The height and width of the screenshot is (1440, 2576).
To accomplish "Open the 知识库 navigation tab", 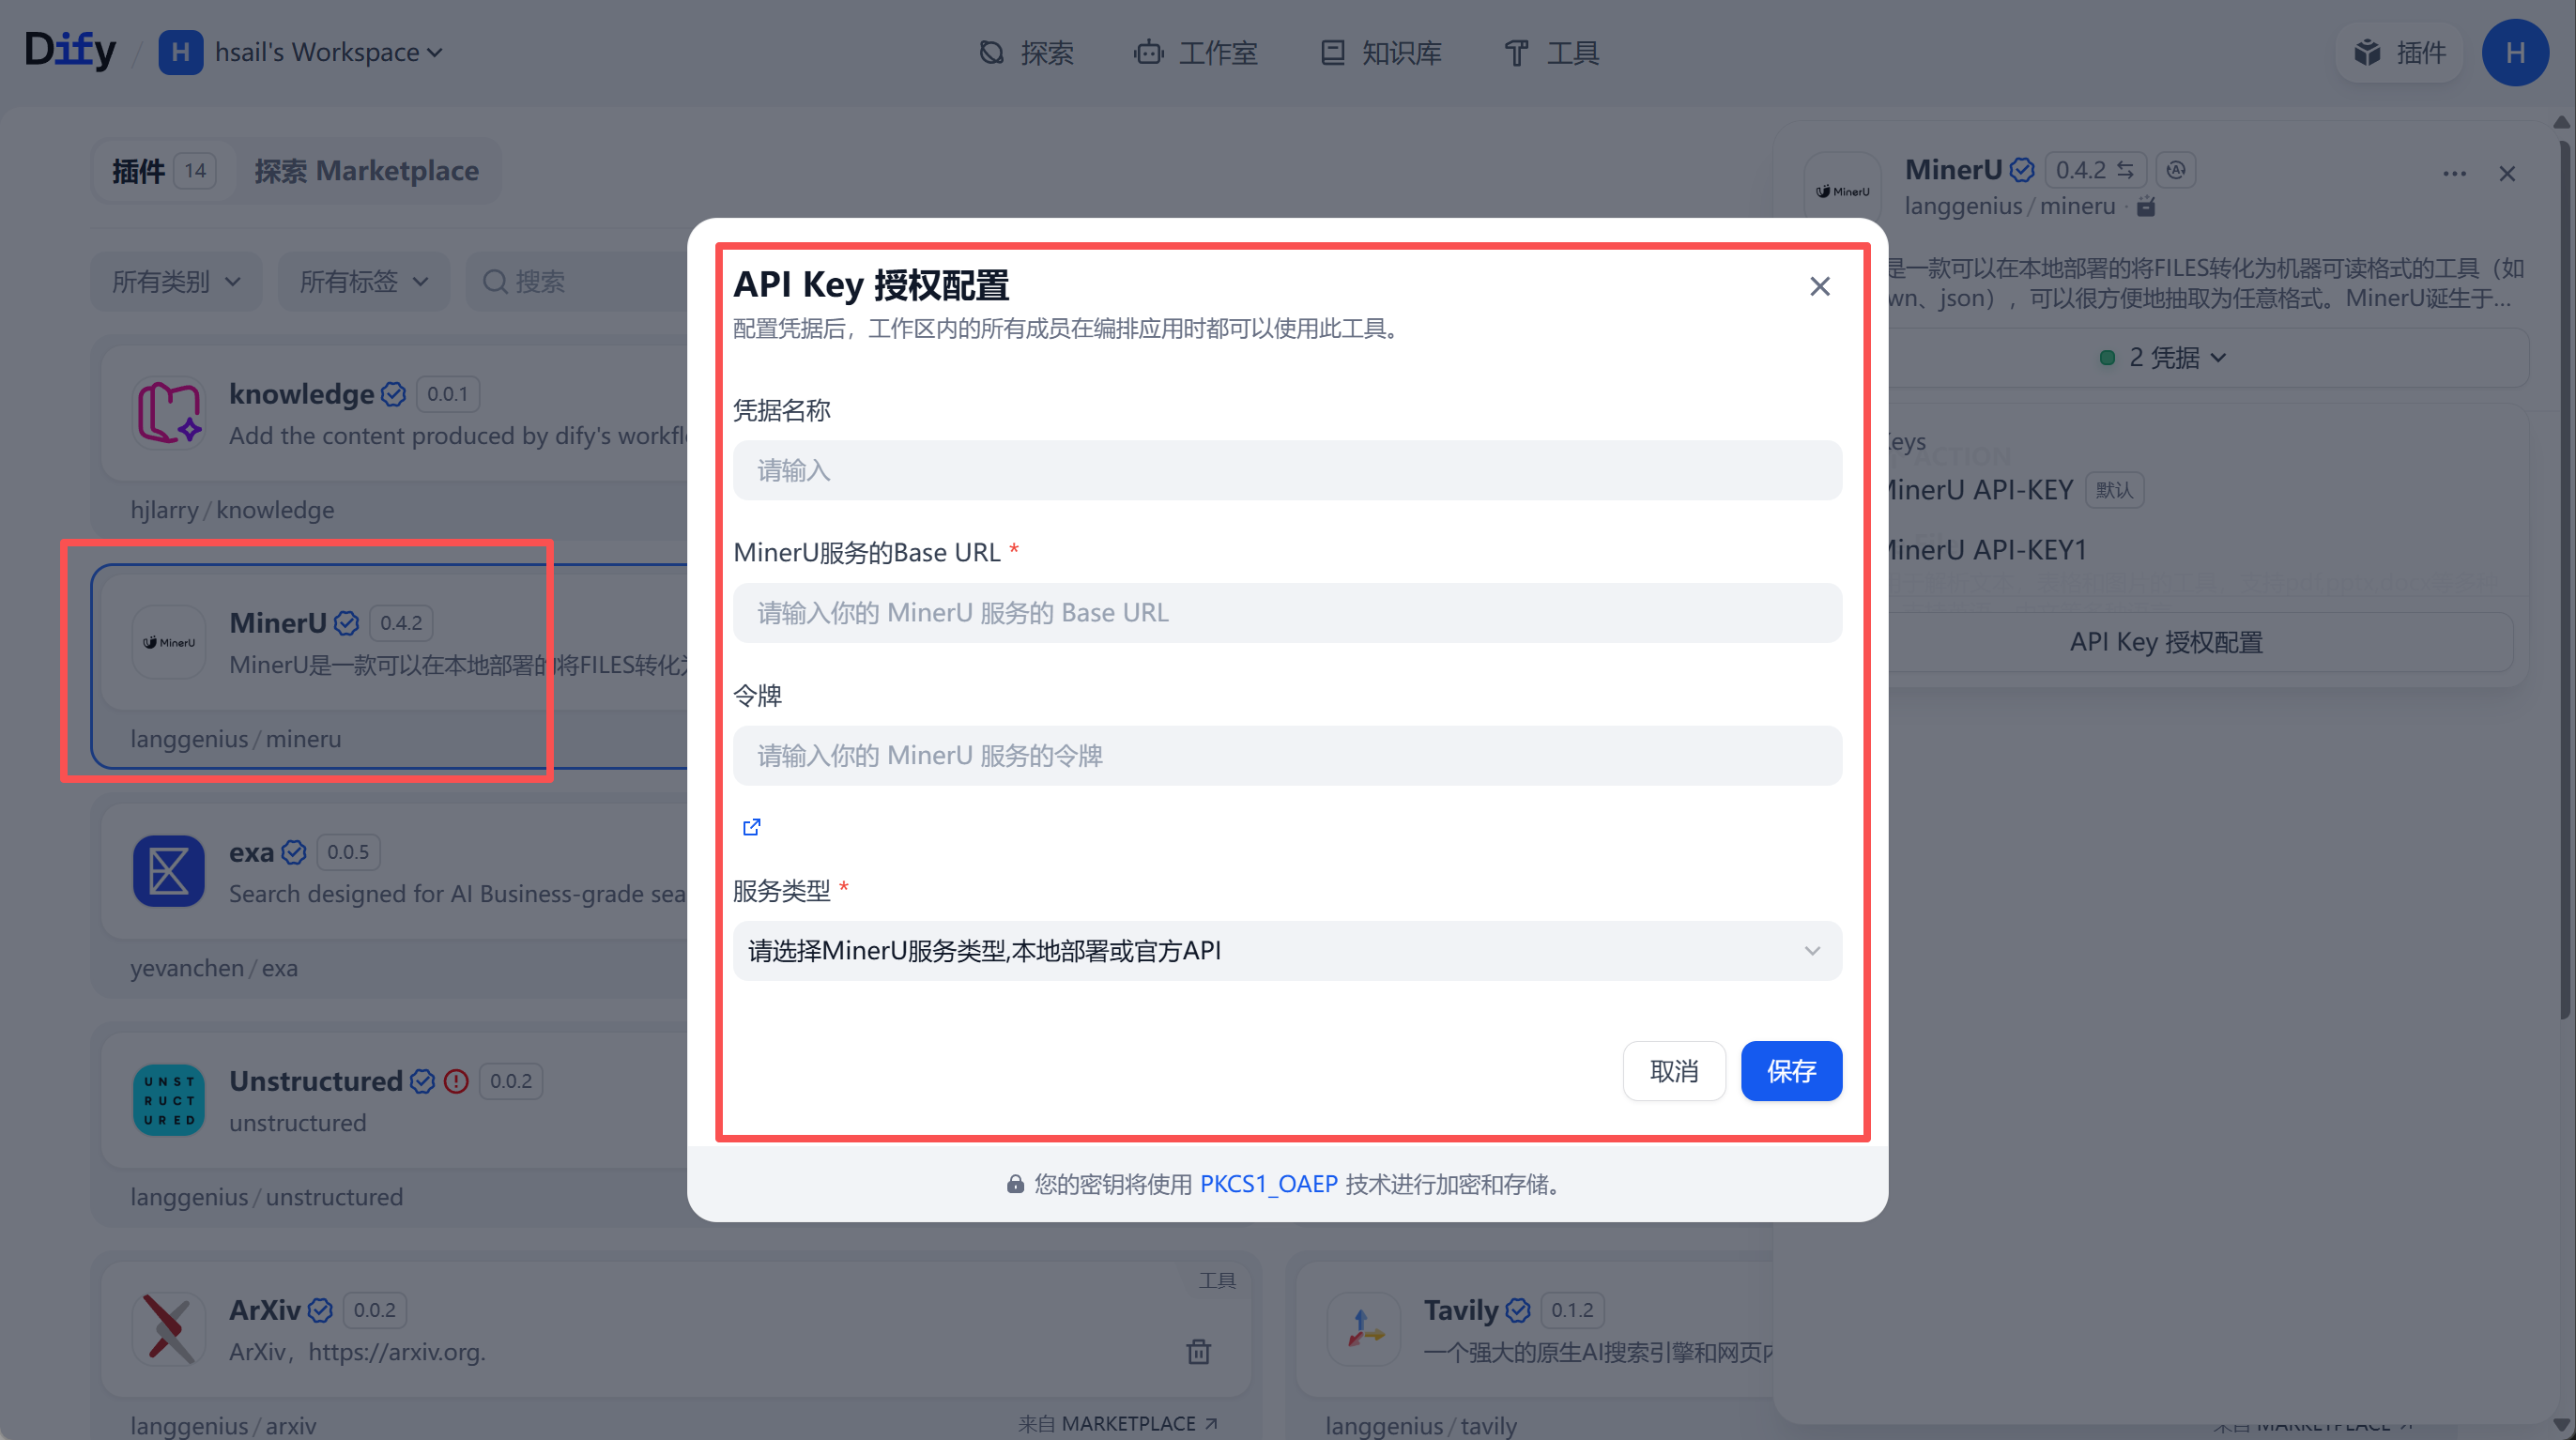I will [x=1381, y=52].
